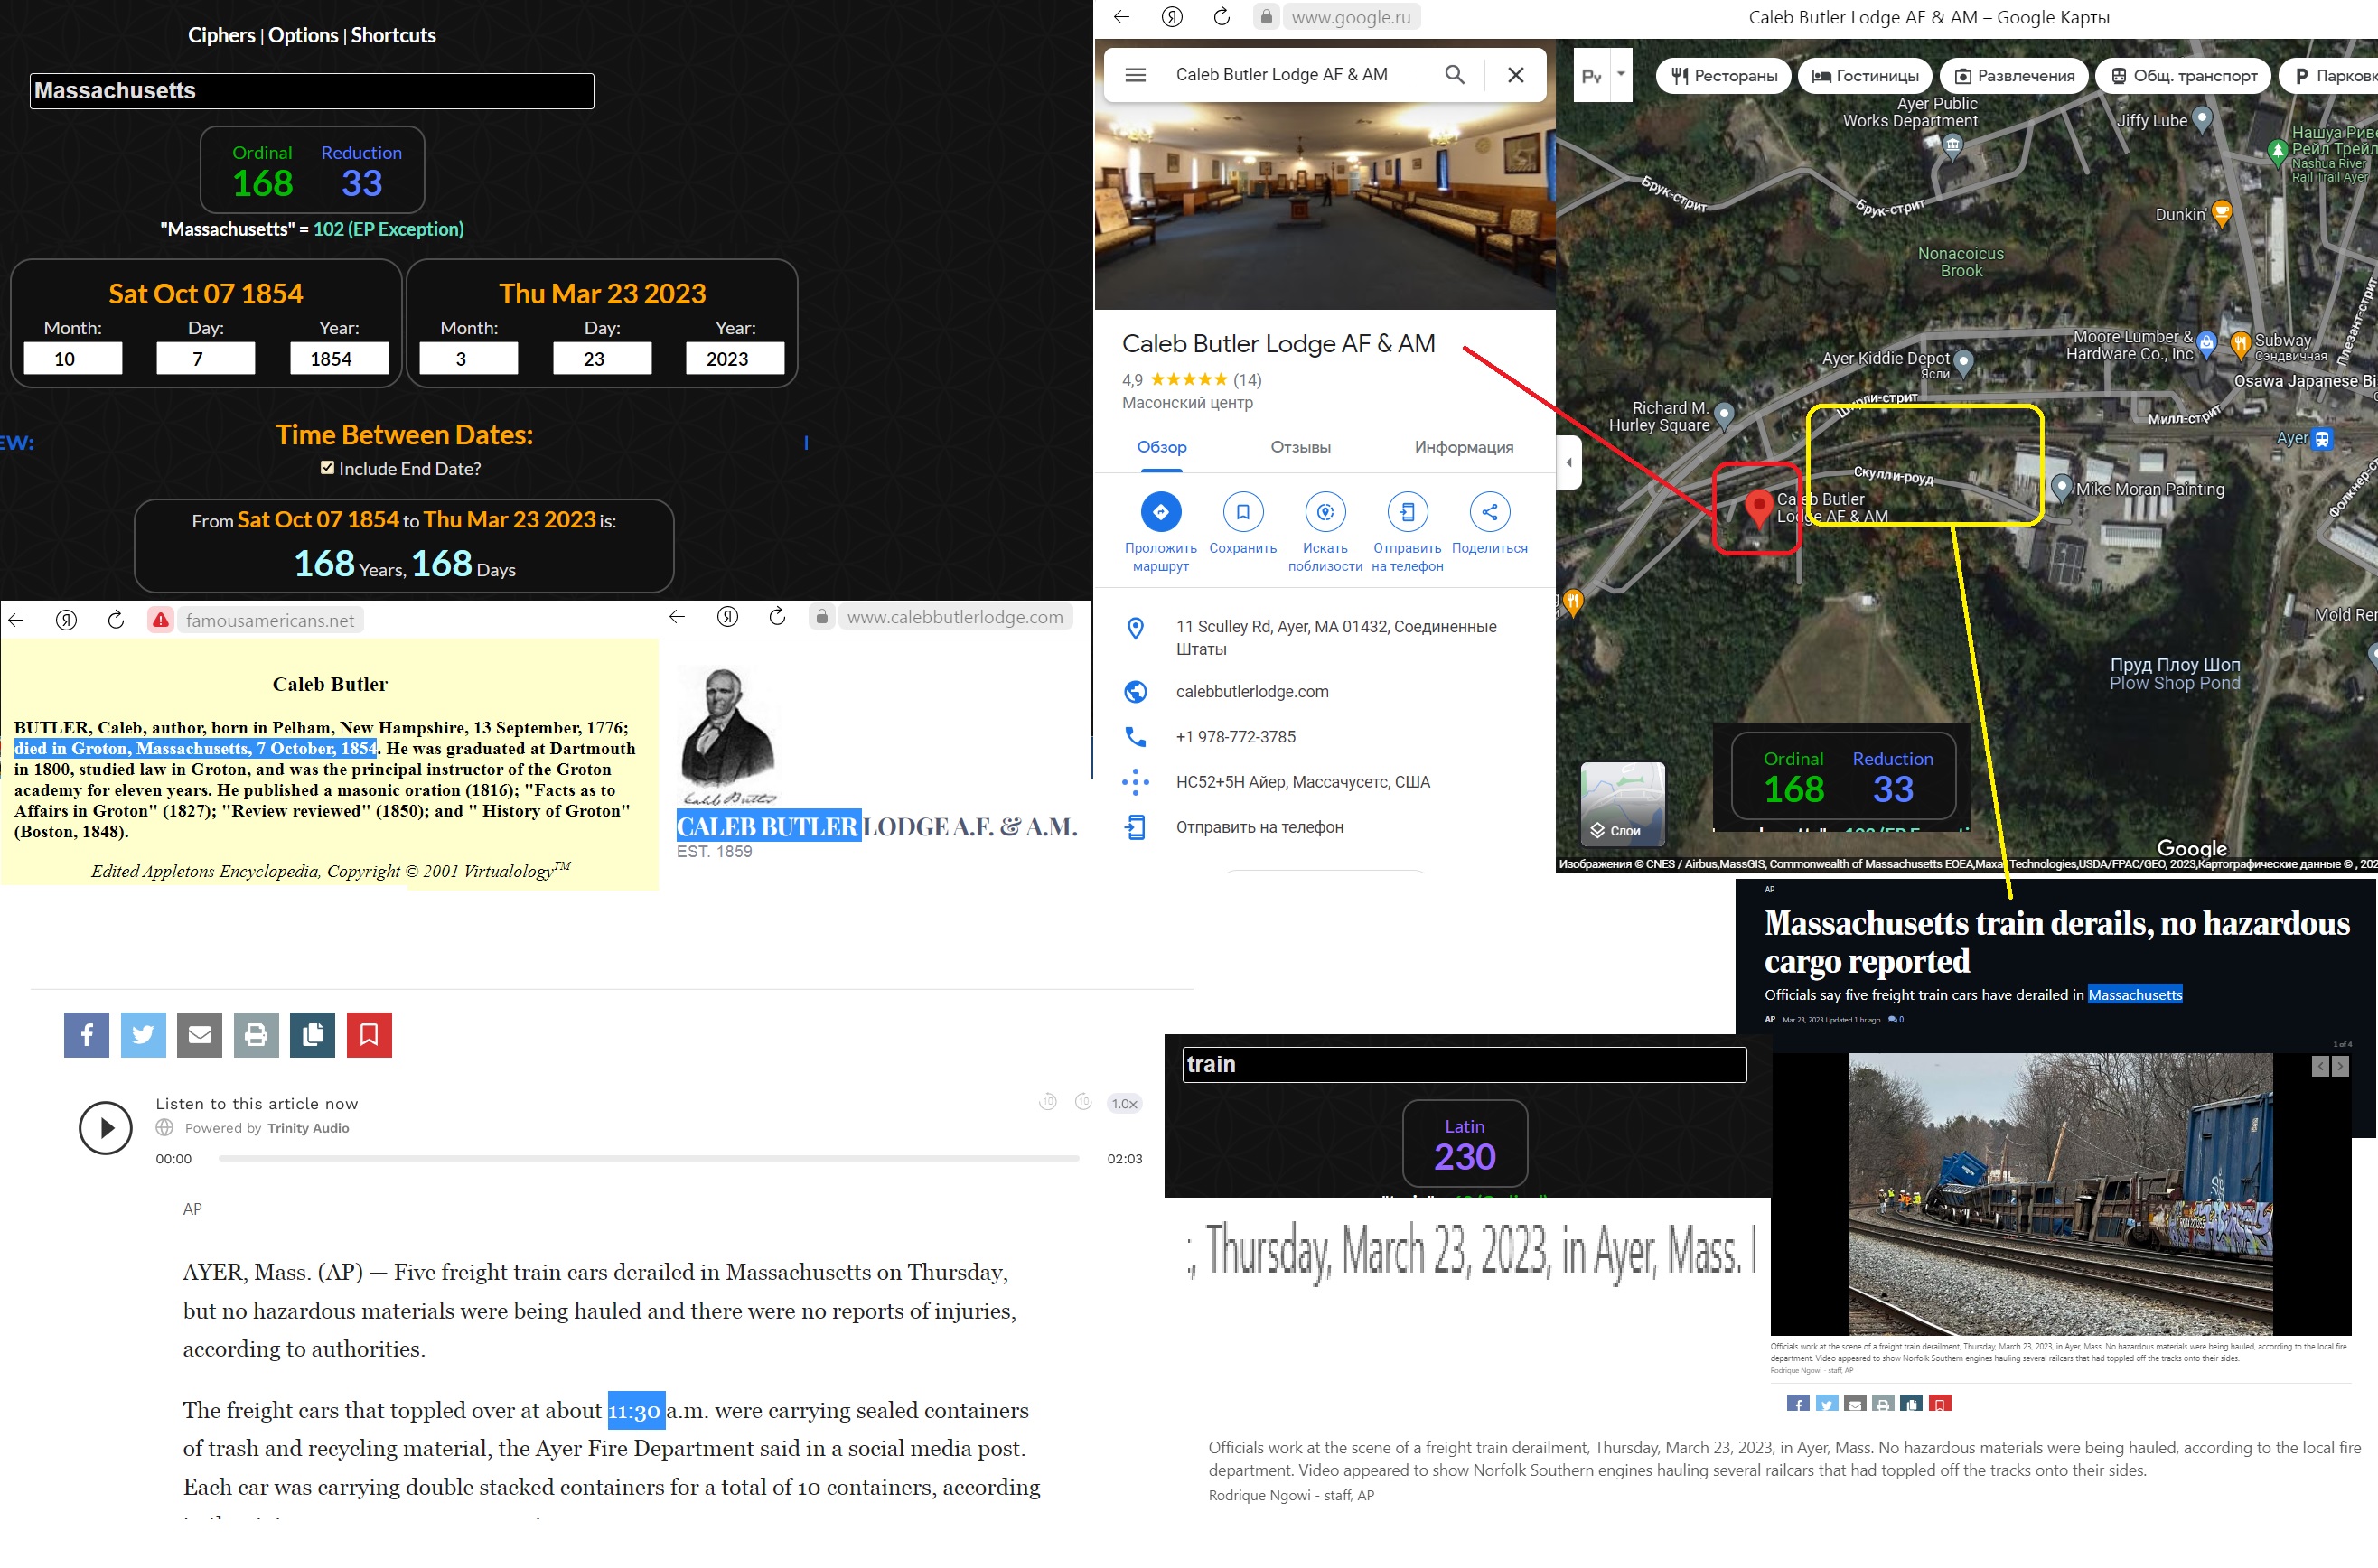Switch to the Обзор tab

[1161, 447]
